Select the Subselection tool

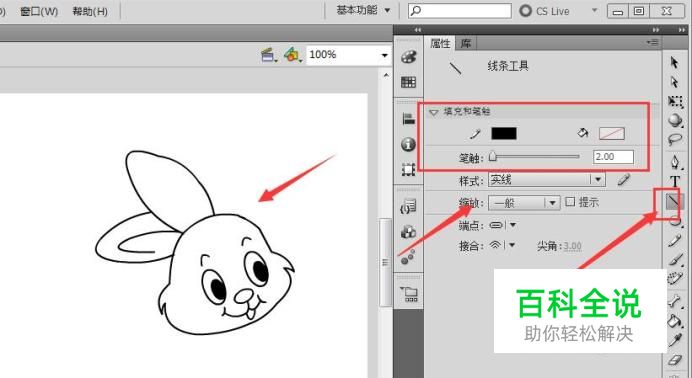click(674, 82)
